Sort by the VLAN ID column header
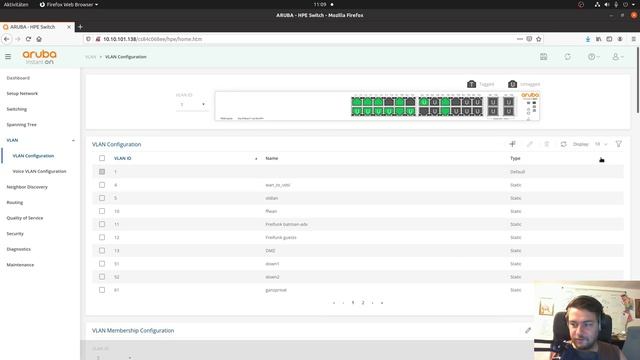This screenshot has height=360, width=640. [122, 158]
